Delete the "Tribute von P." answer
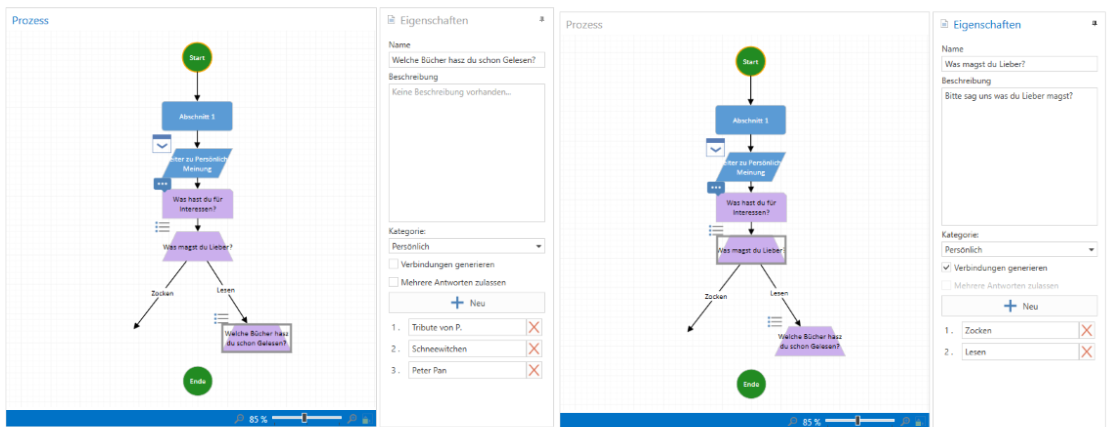This screenshot has height=427, width=1107. (x=534, y=327)
